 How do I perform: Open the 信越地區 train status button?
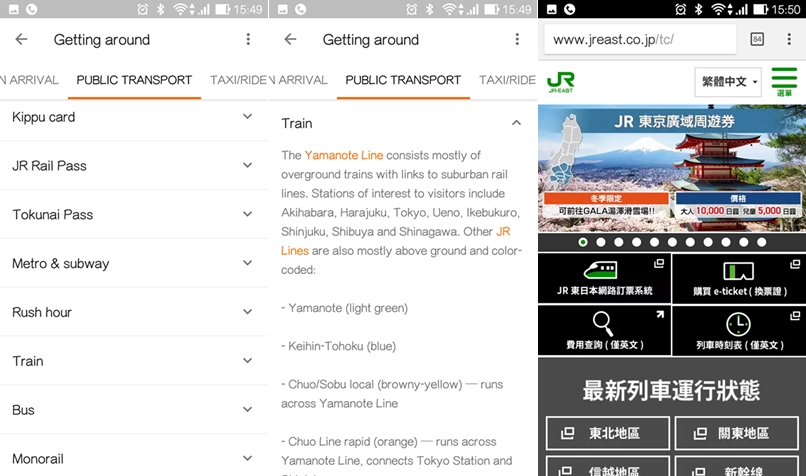pyautogui.click(x=608, y=466)
